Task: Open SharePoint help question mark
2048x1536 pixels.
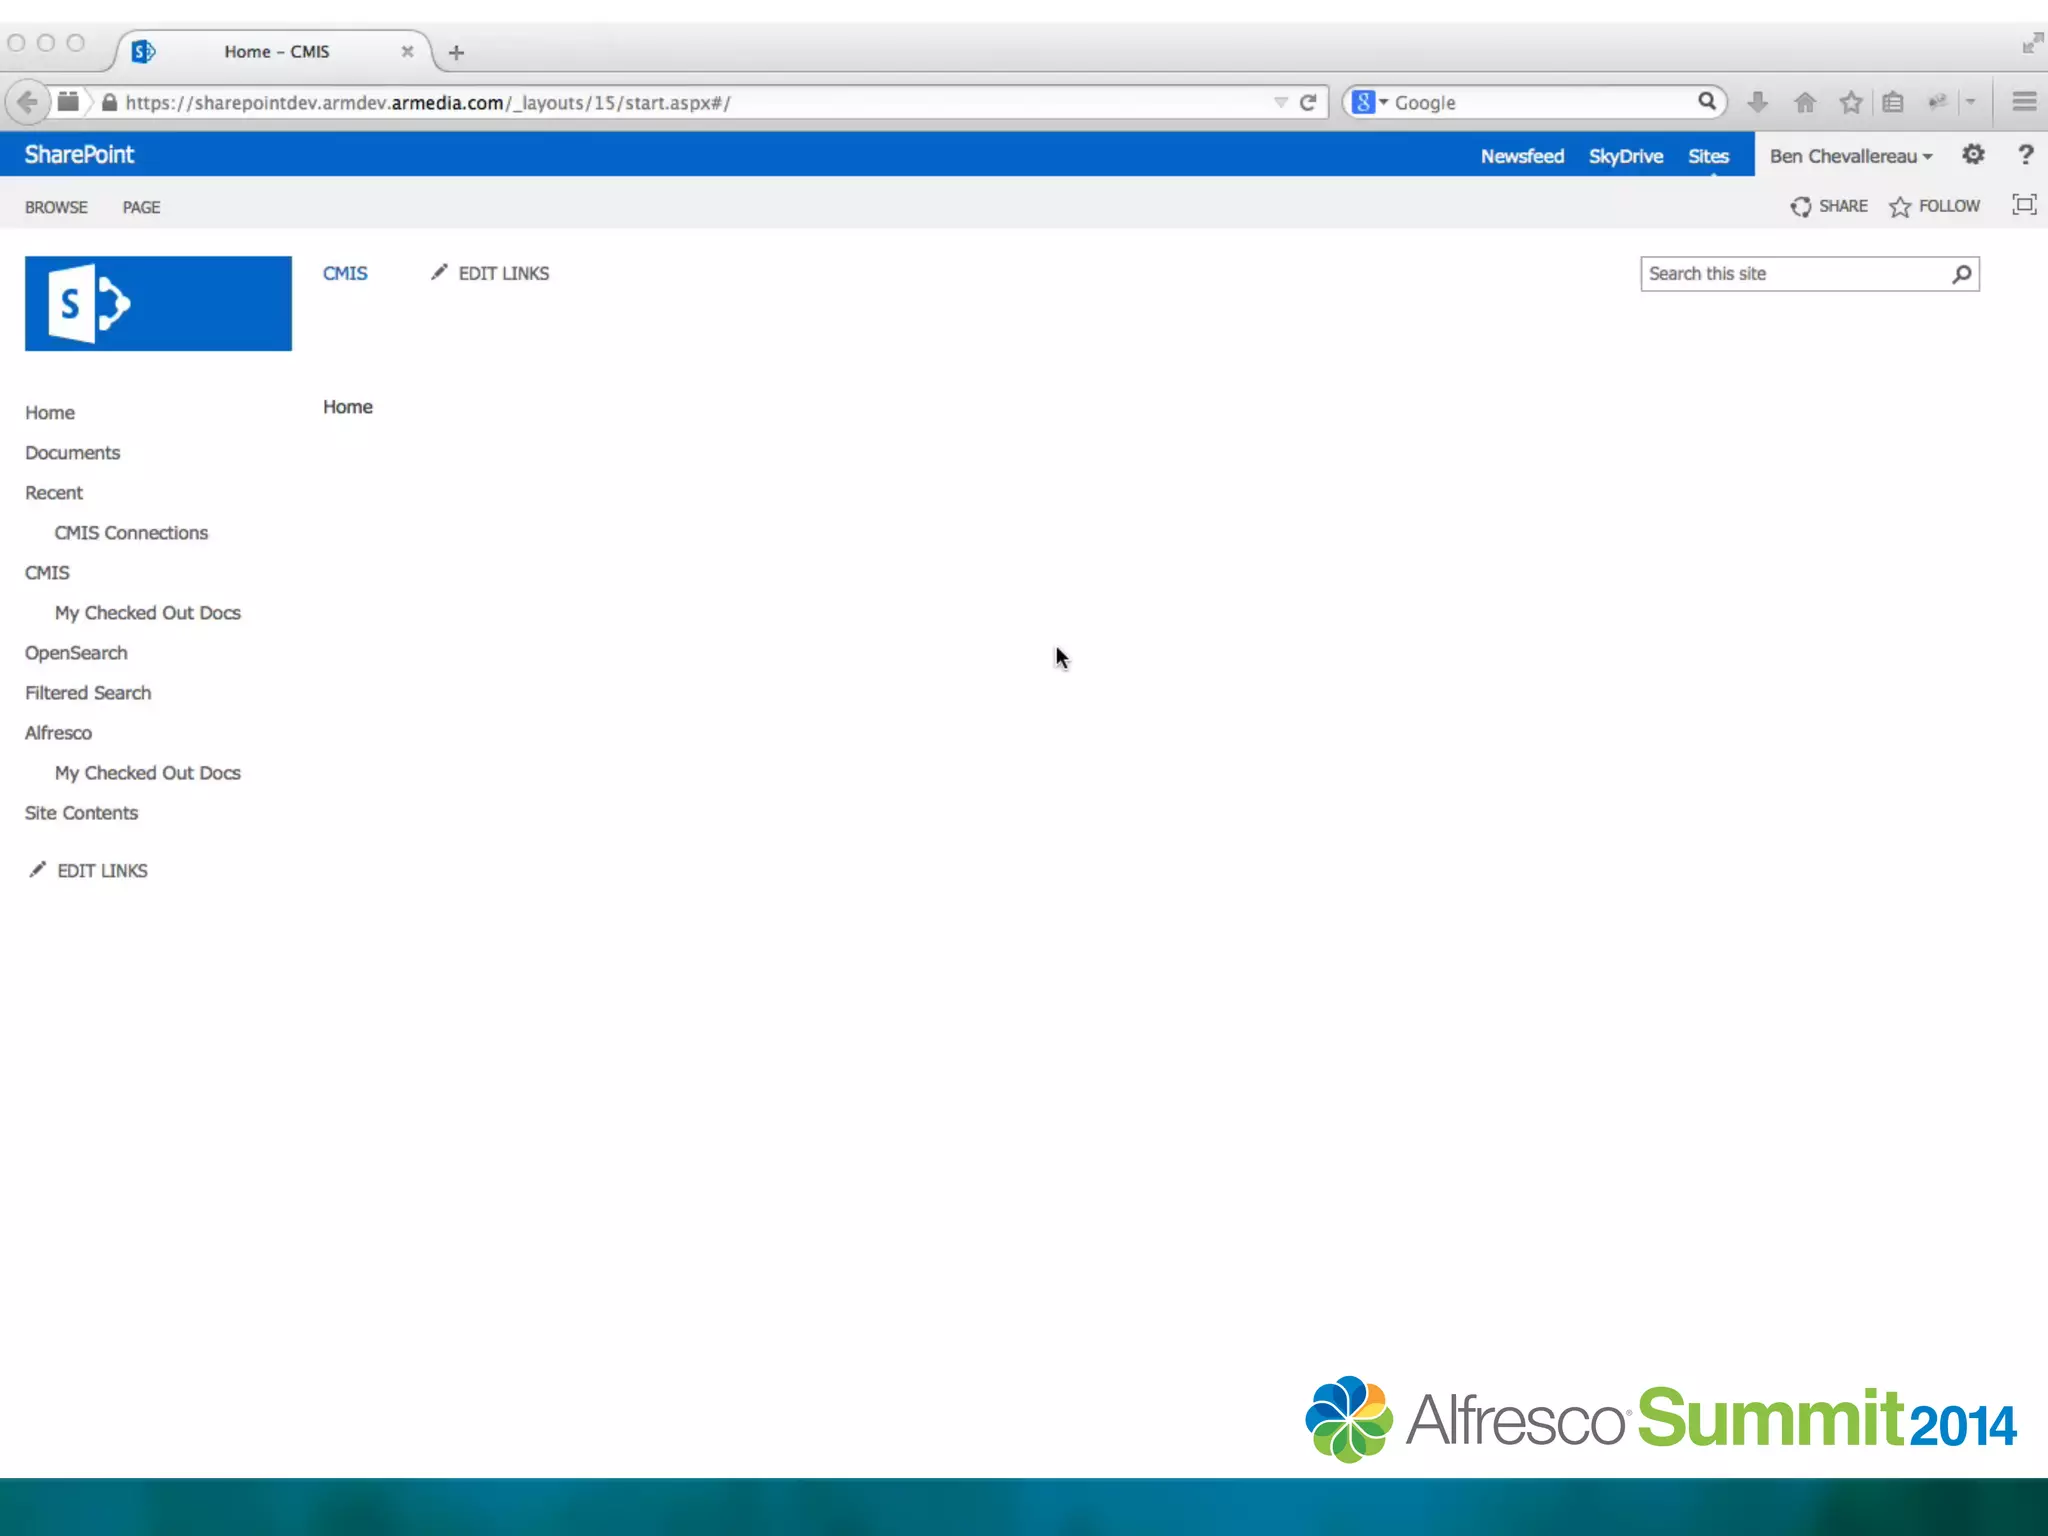Action: [x=2026, y=155]
